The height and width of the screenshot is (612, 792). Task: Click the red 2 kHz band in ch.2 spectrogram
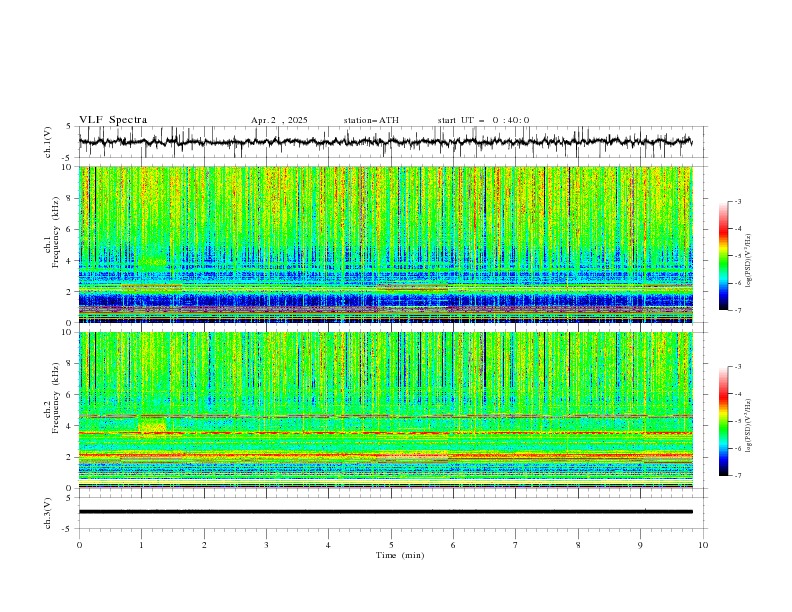385,455
